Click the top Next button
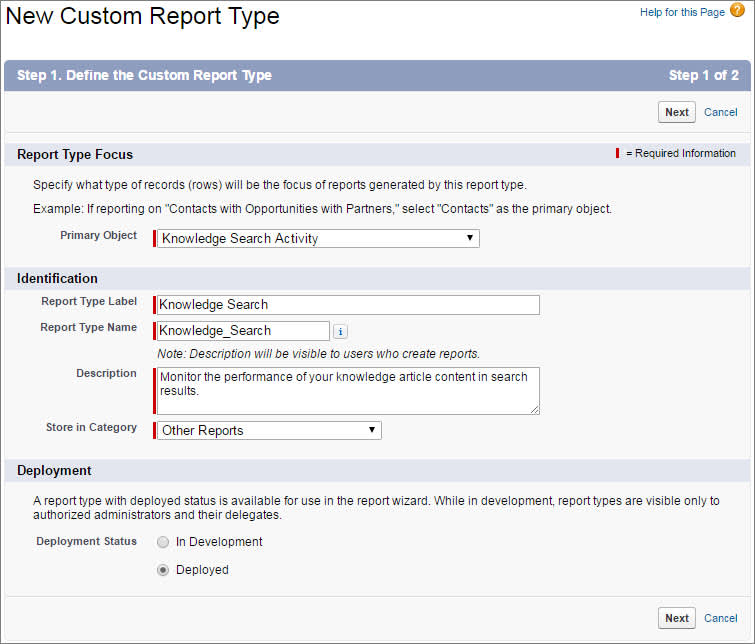The height and width of the screenshot is (644, 755). point(677,112)
